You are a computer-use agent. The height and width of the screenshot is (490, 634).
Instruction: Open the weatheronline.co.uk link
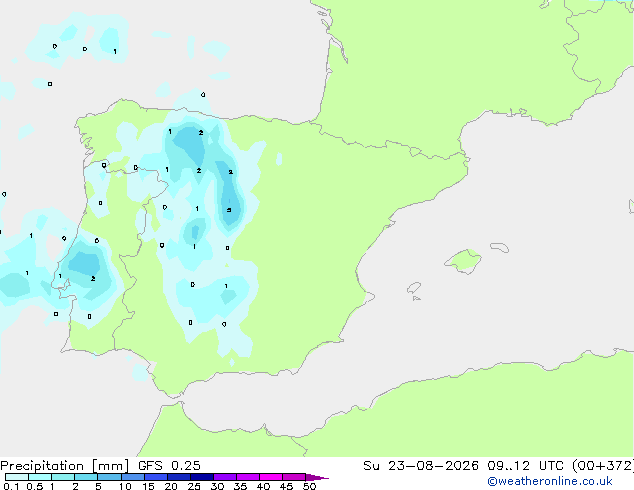[550, 481]
